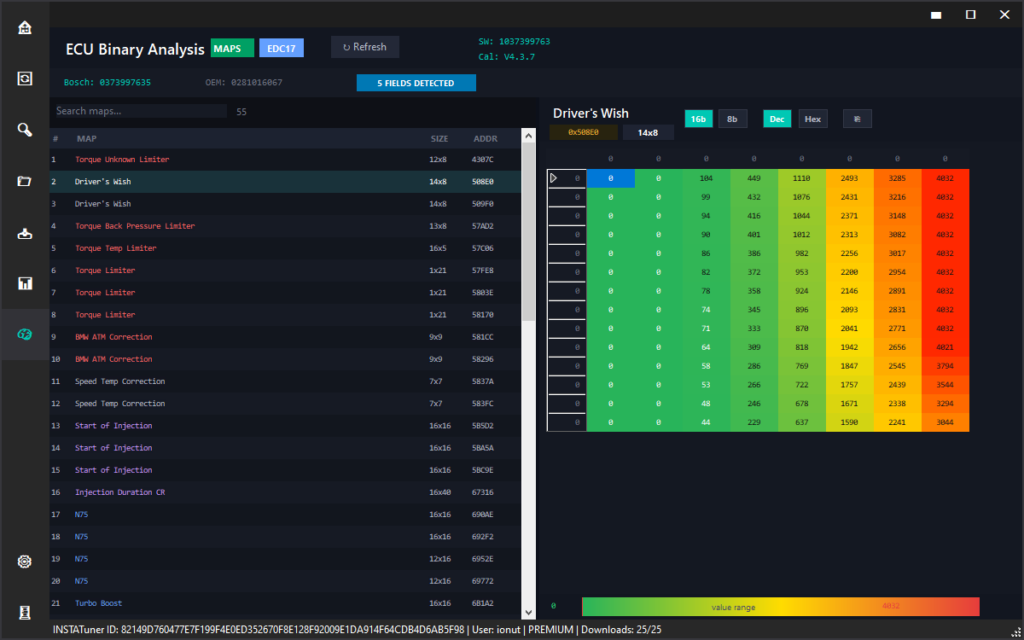Toggle value display to Hex
1024x640 pixels.
pos(812,119)
